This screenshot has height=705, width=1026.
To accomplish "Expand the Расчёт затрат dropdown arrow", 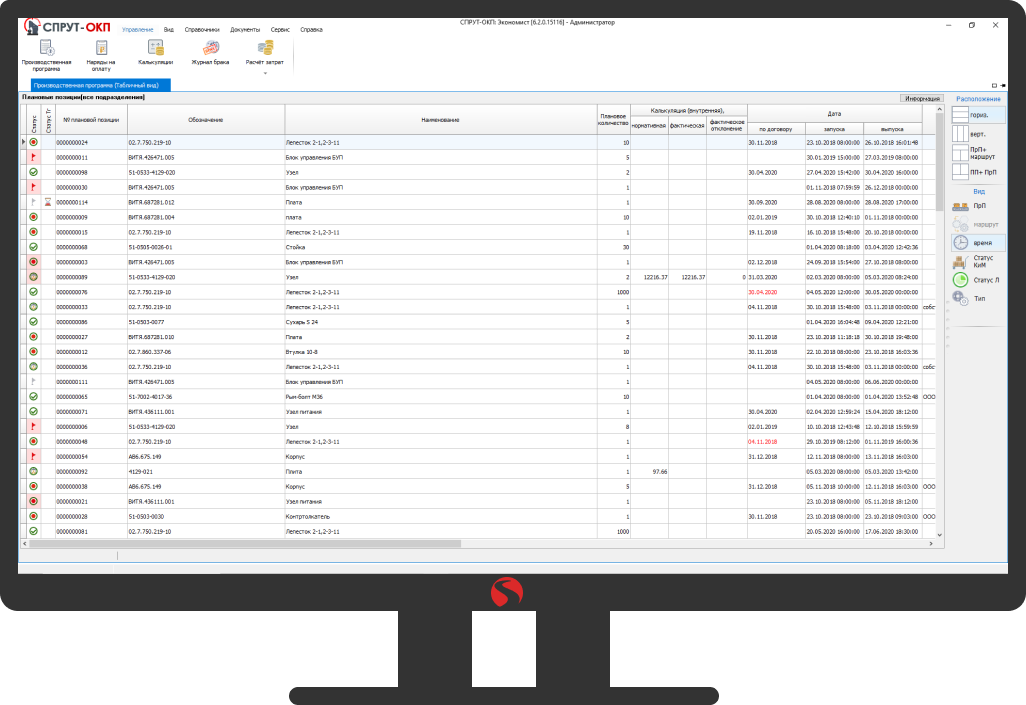I will point(265,72).
